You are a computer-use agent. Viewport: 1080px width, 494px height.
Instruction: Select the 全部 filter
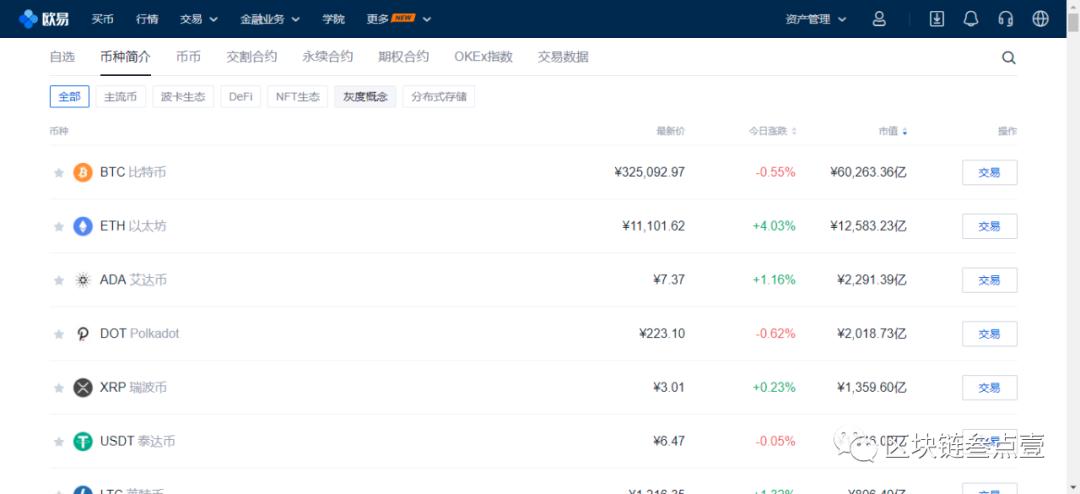click(x=70, y=96)
